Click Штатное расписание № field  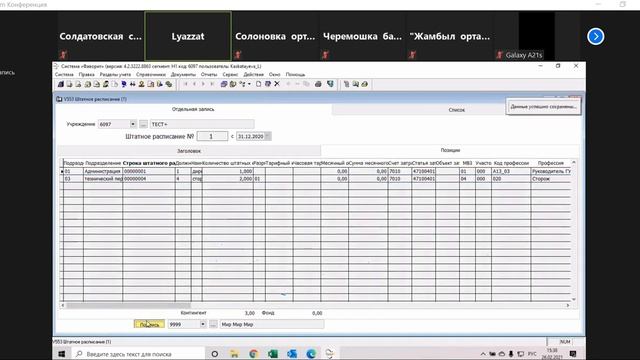pos(212,136)
